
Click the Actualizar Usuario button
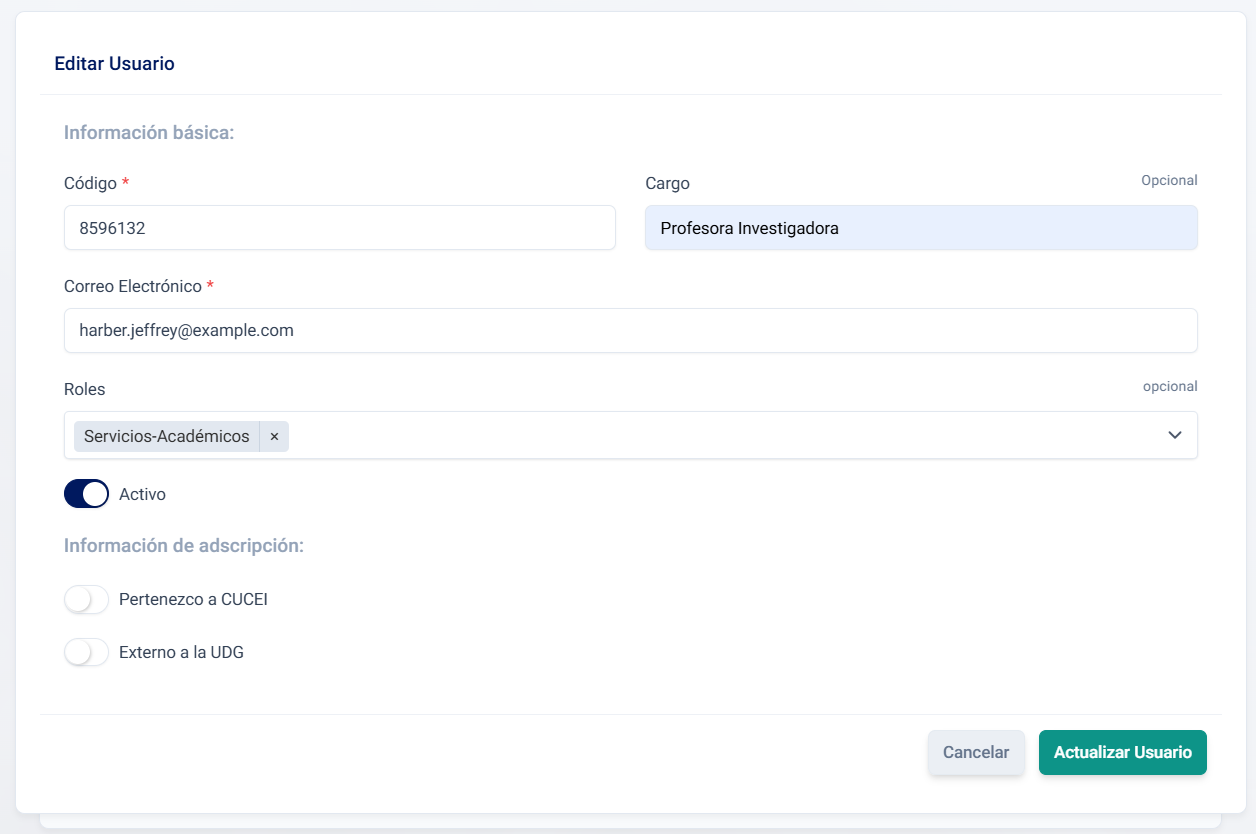(1122, 753)
